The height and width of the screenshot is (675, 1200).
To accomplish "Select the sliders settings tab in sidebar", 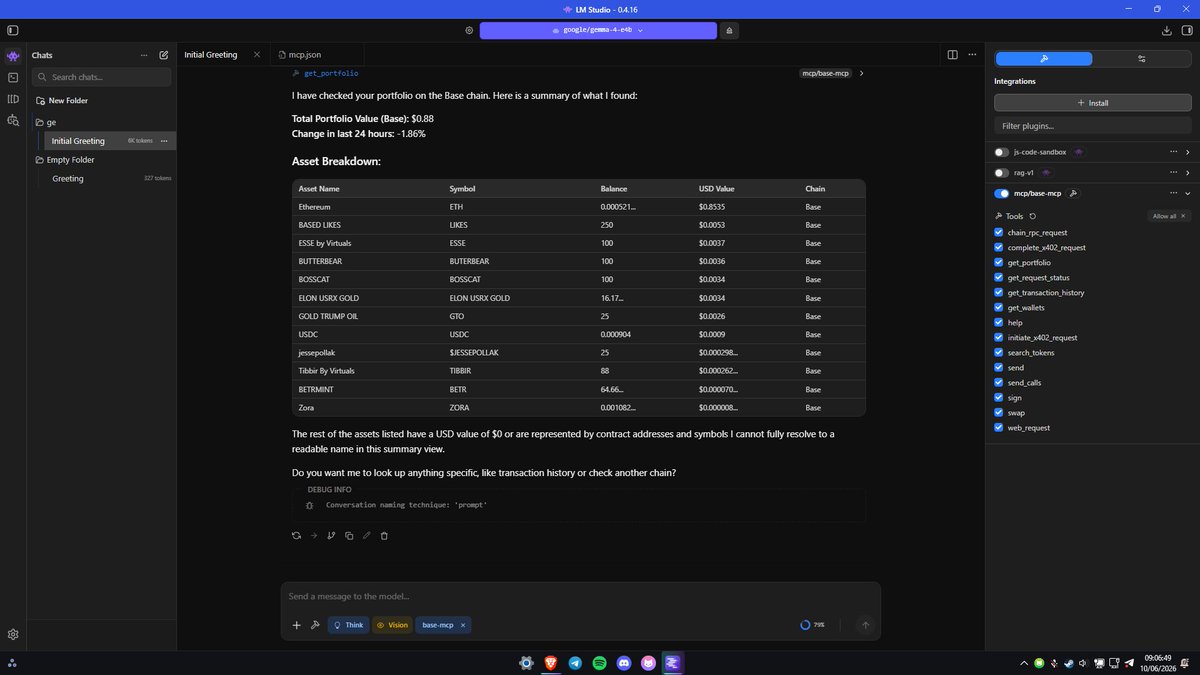I will (x=1141, y=59).
